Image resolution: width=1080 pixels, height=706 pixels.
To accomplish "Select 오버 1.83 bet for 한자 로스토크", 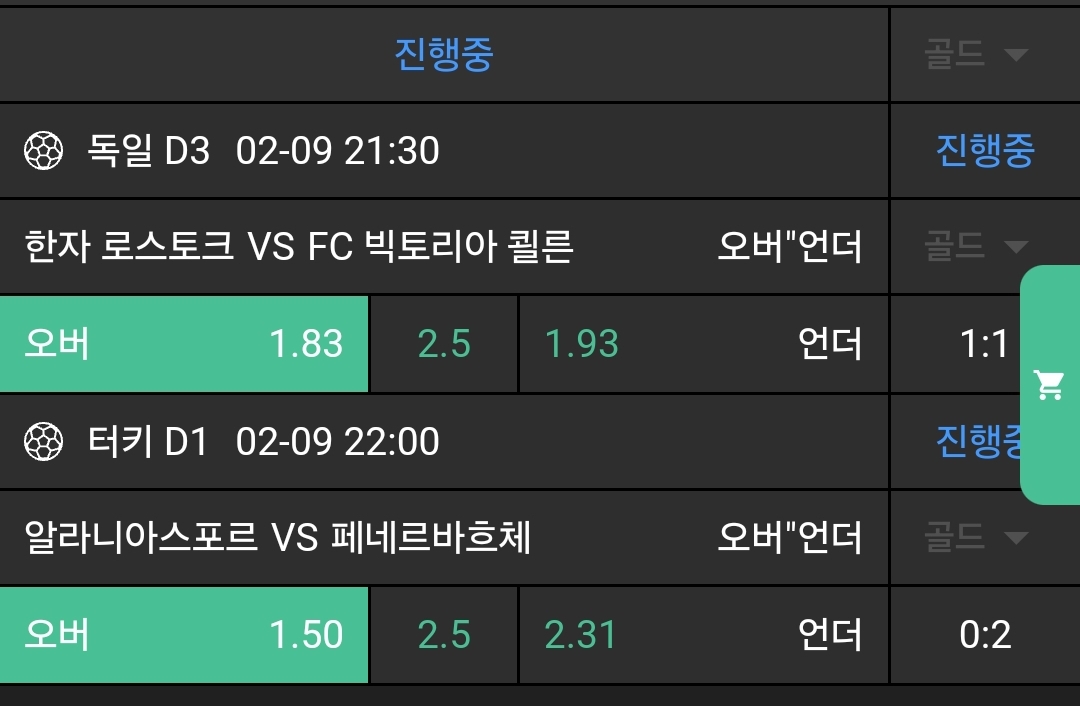I will tap(184, 344).
